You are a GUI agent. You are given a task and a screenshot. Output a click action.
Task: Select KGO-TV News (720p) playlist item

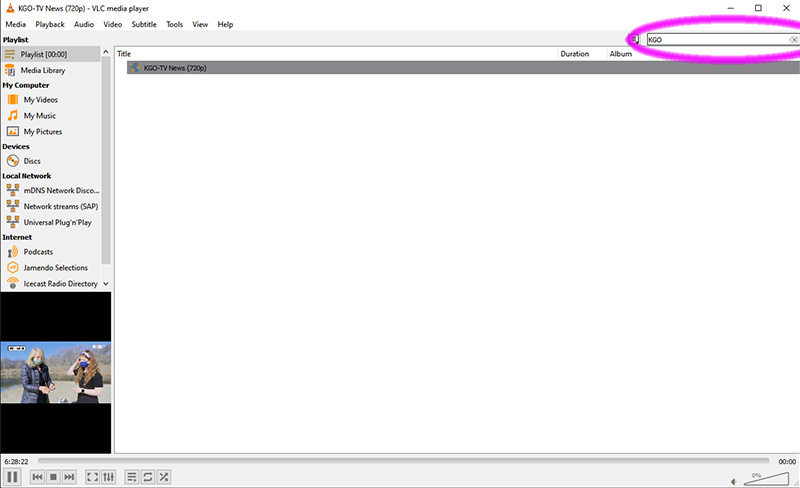coord(463,68)
